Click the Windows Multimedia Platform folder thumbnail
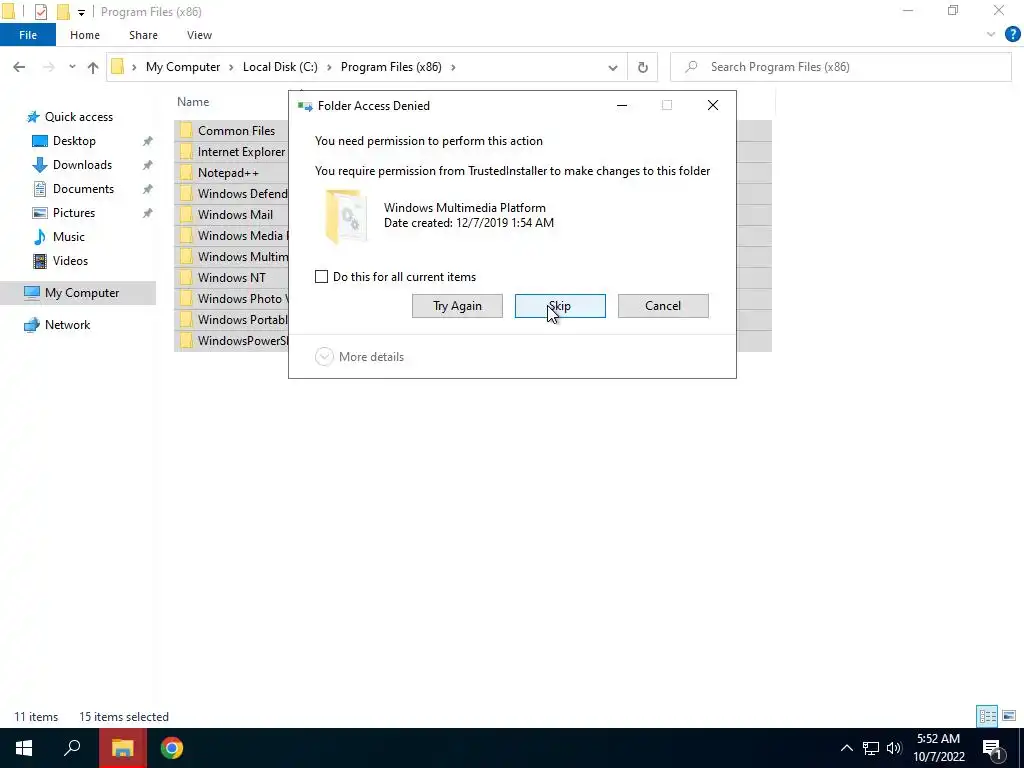Viewport: 1024px width, 768px height. tap(346, 216)
